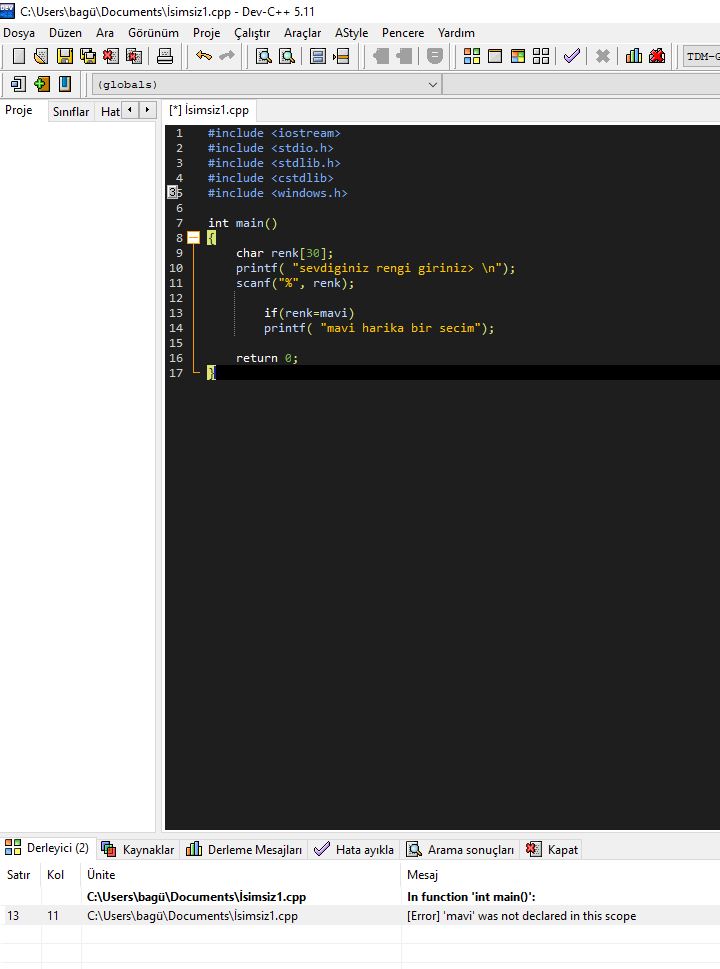Image resolution: width=720 pixels, height=969 pixels.
Task: Click the Go to Function toolbar icon
Action: pos(318,56)
